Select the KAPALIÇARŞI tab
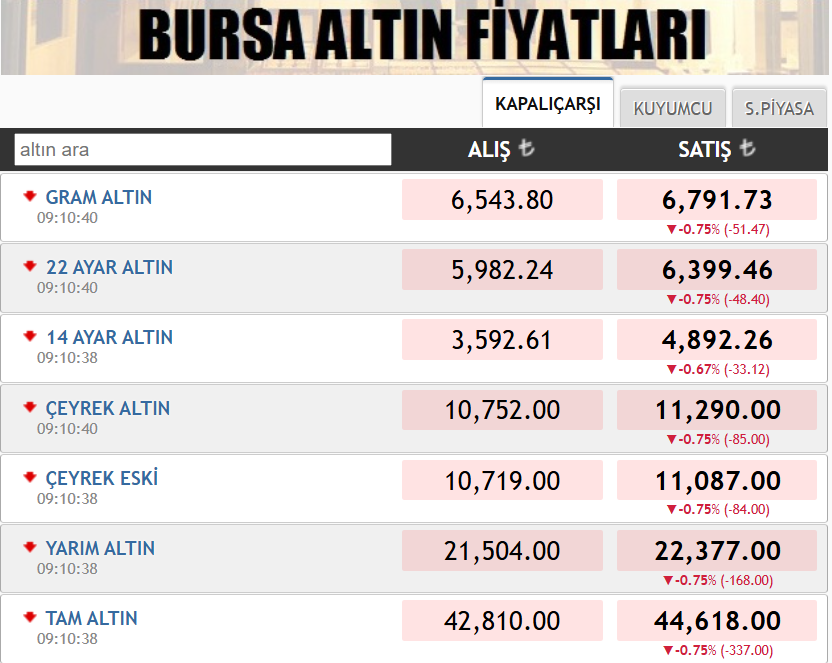This screenshot has height=663, width=832. [x=547, y=103]
